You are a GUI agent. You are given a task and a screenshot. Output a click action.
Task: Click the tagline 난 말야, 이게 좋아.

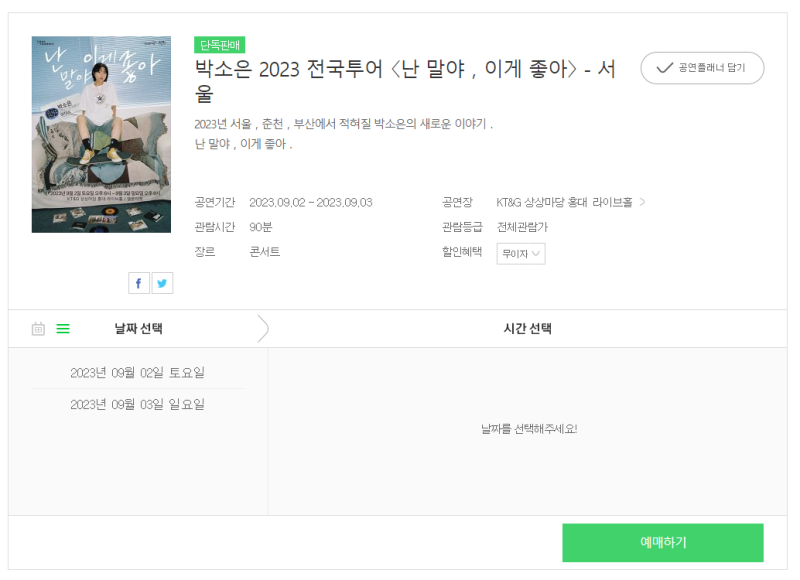point(243,144)
